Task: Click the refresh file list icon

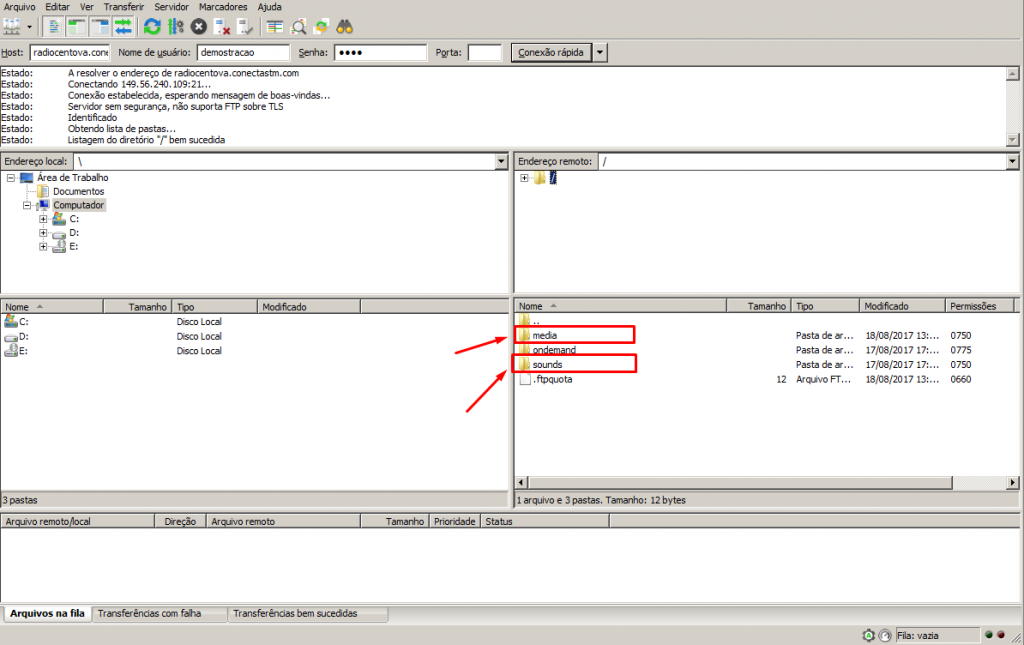Action: pyautogui.click(x=152, y=26)
